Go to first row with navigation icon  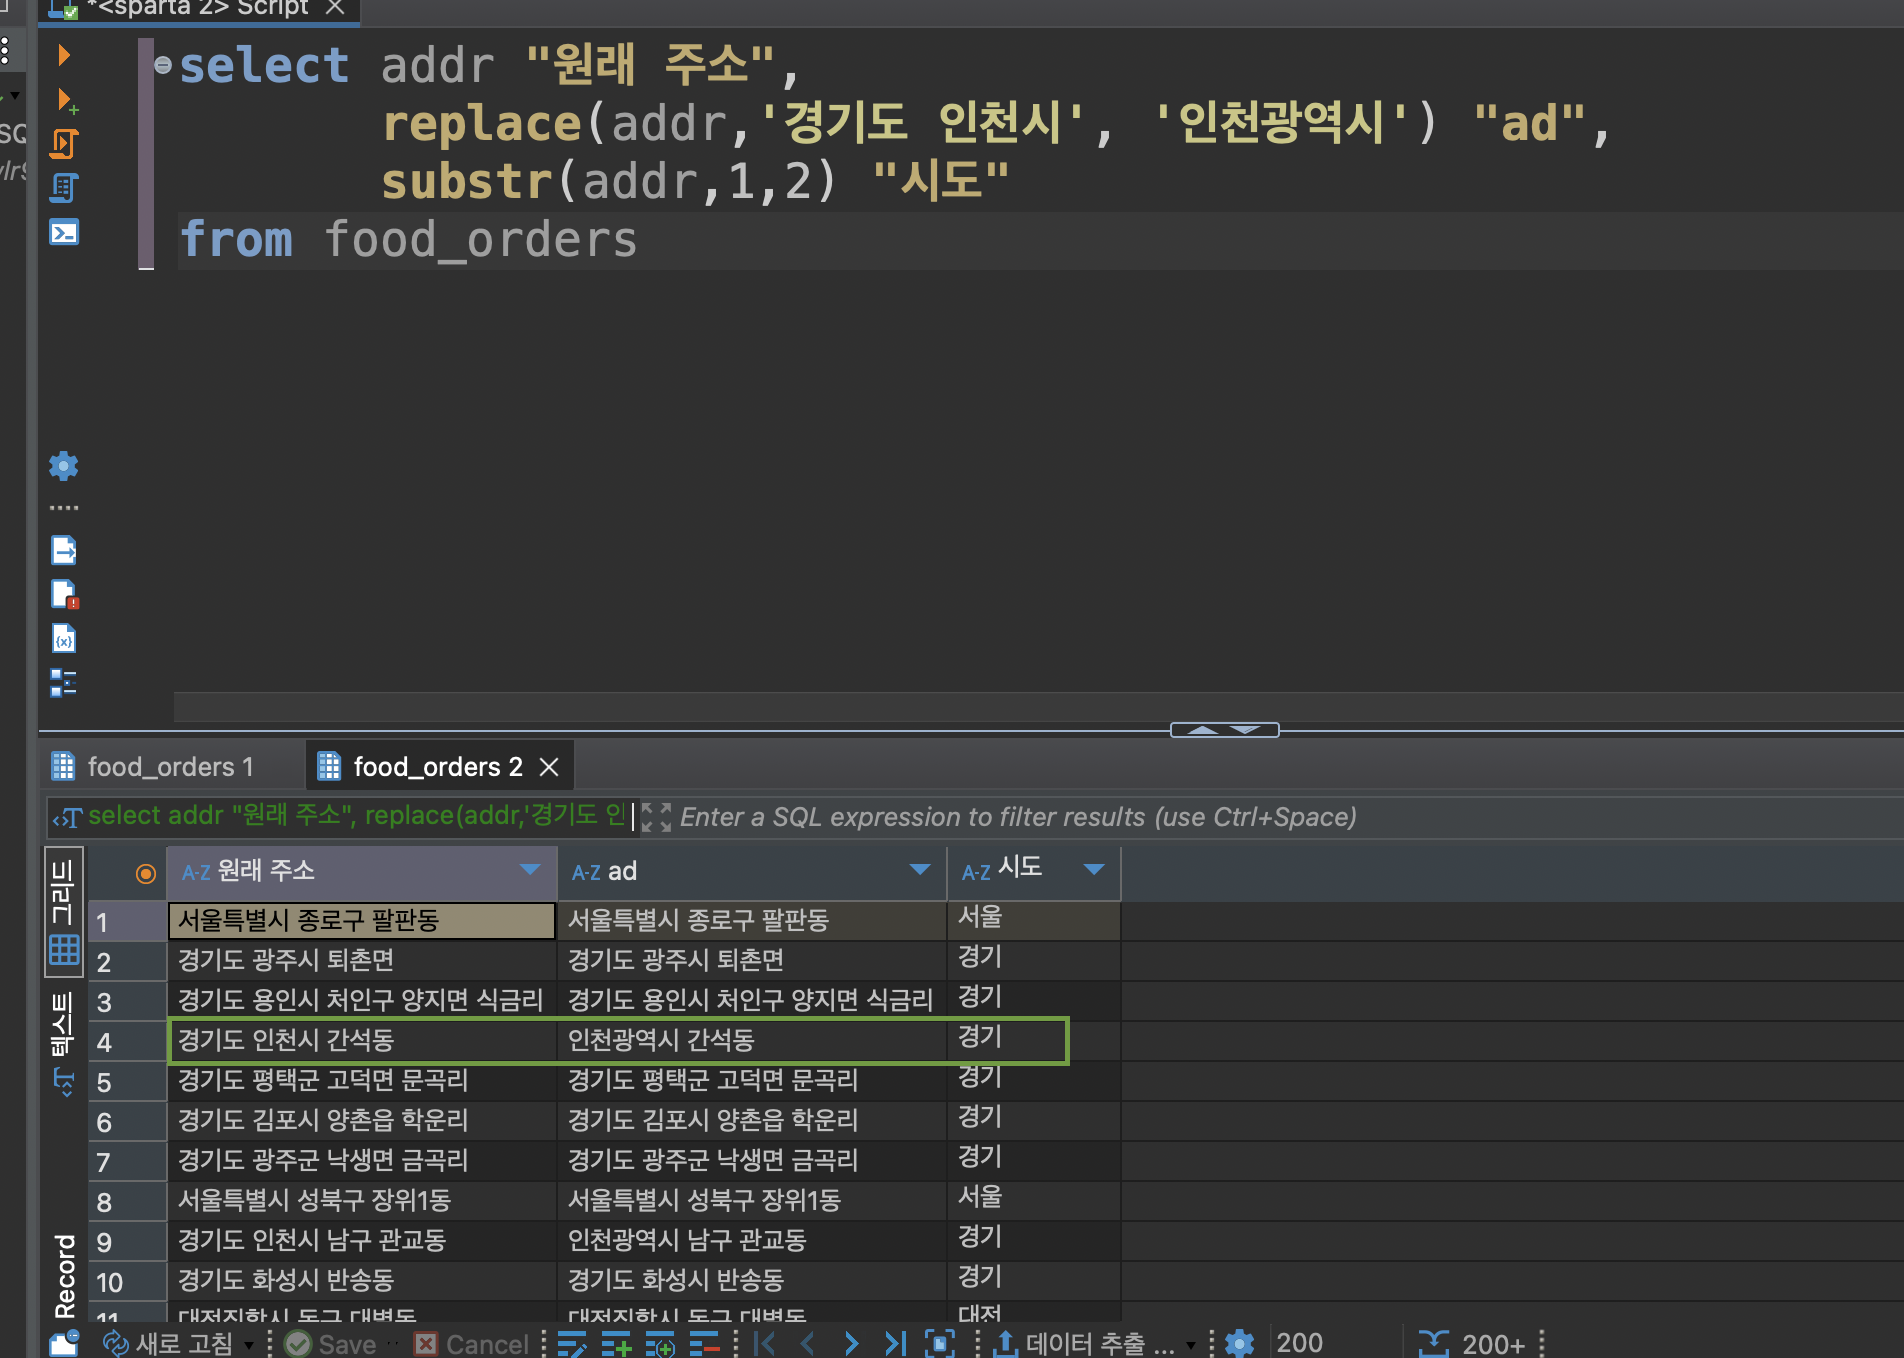click(x=764, y=1344)
